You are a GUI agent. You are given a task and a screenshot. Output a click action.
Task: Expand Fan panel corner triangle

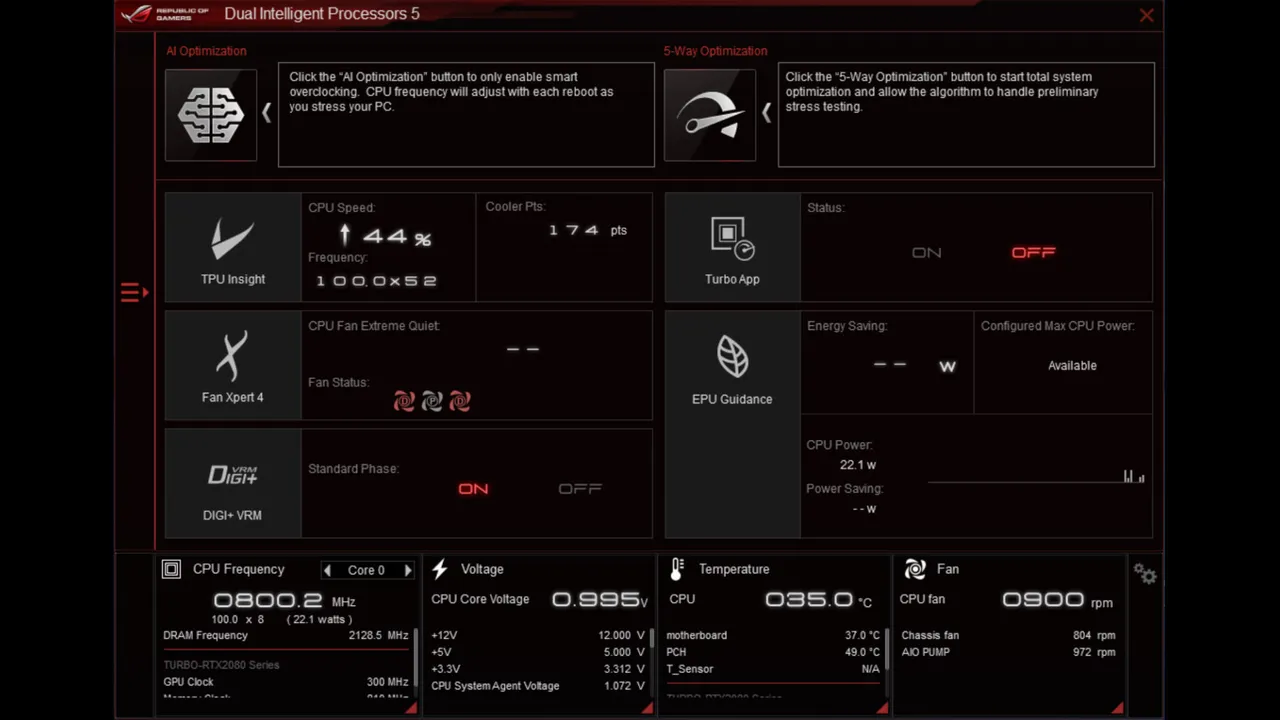click(x=1117, y=708)
